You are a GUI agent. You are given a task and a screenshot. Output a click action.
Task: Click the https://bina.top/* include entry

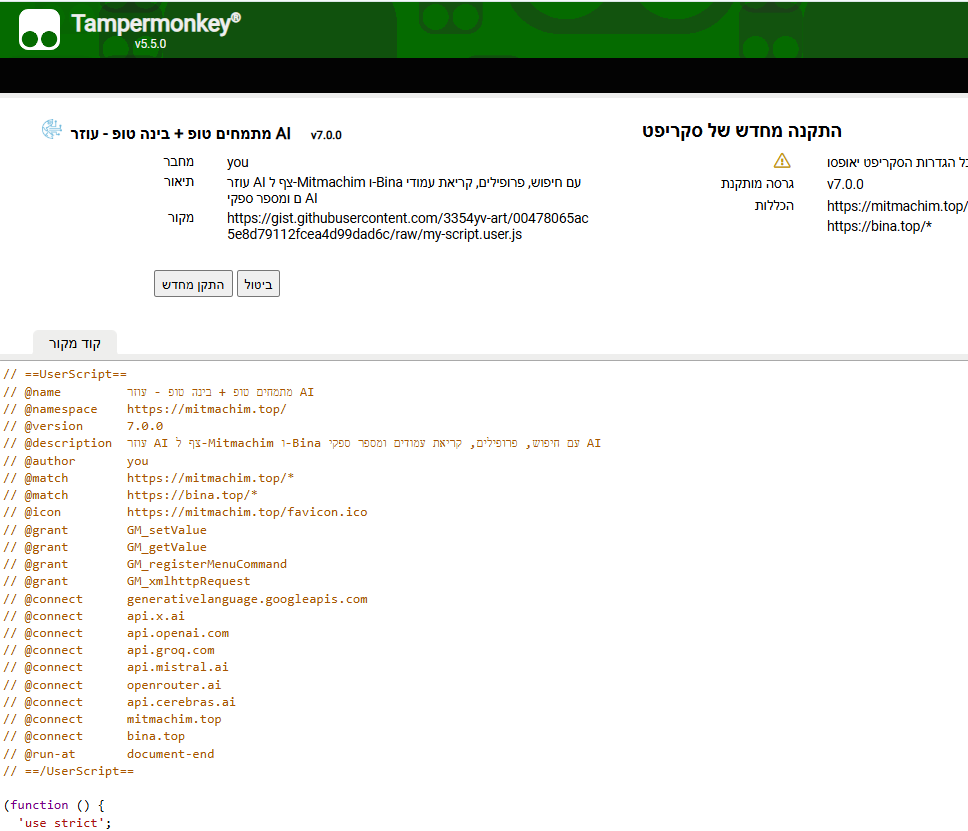point(879,226)
